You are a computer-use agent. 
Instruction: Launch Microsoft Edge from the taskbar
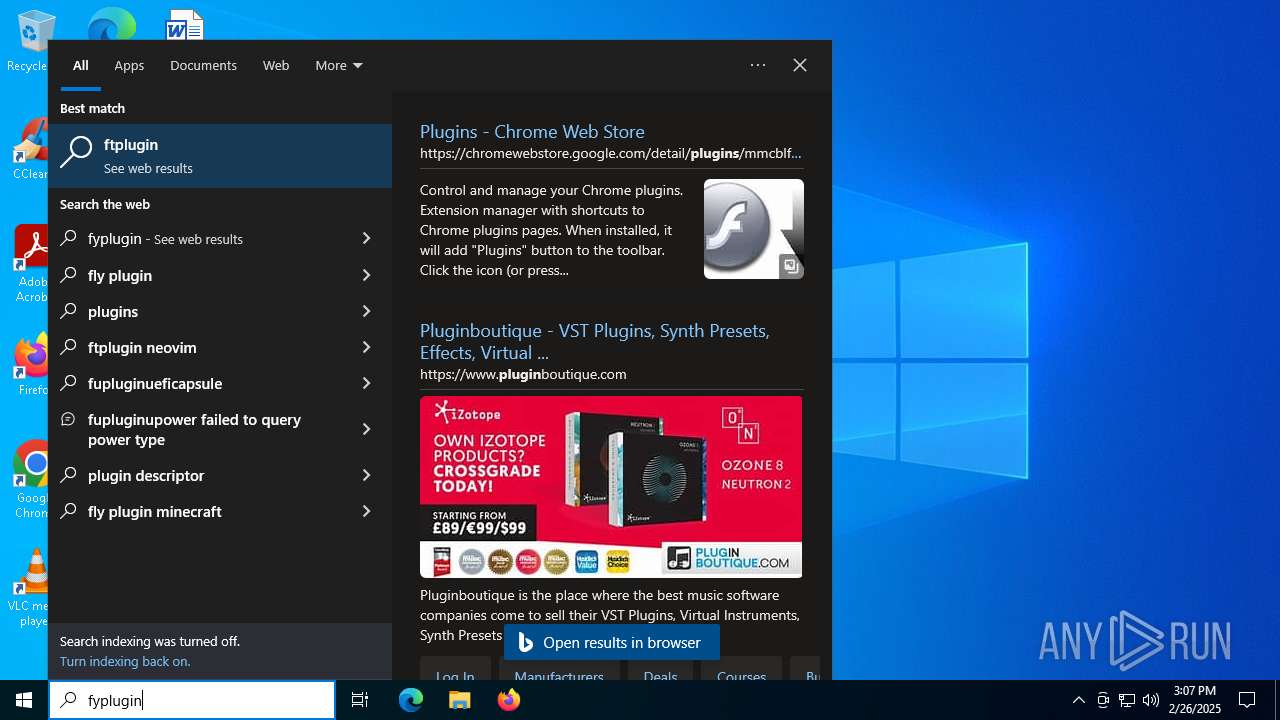pos(411,700)
